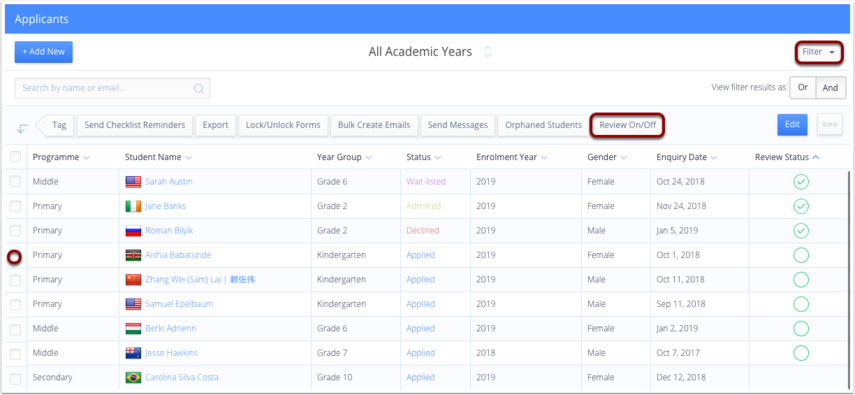The image size is (855, 395).
Task: Open Jesse Hawkins' student profile link
Action: 171,353
